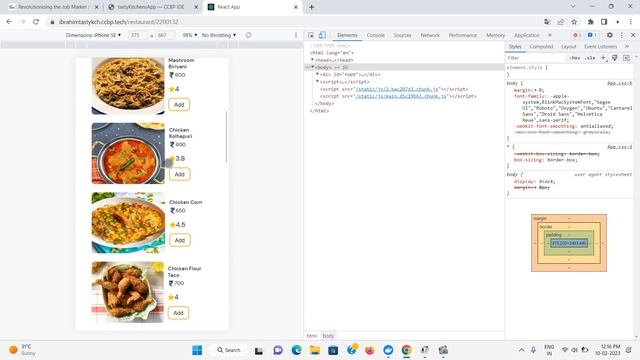
Task: Open the 2.bac207d1.chunk.js script link
Action: pyautogui.click(x=397, y=89)
